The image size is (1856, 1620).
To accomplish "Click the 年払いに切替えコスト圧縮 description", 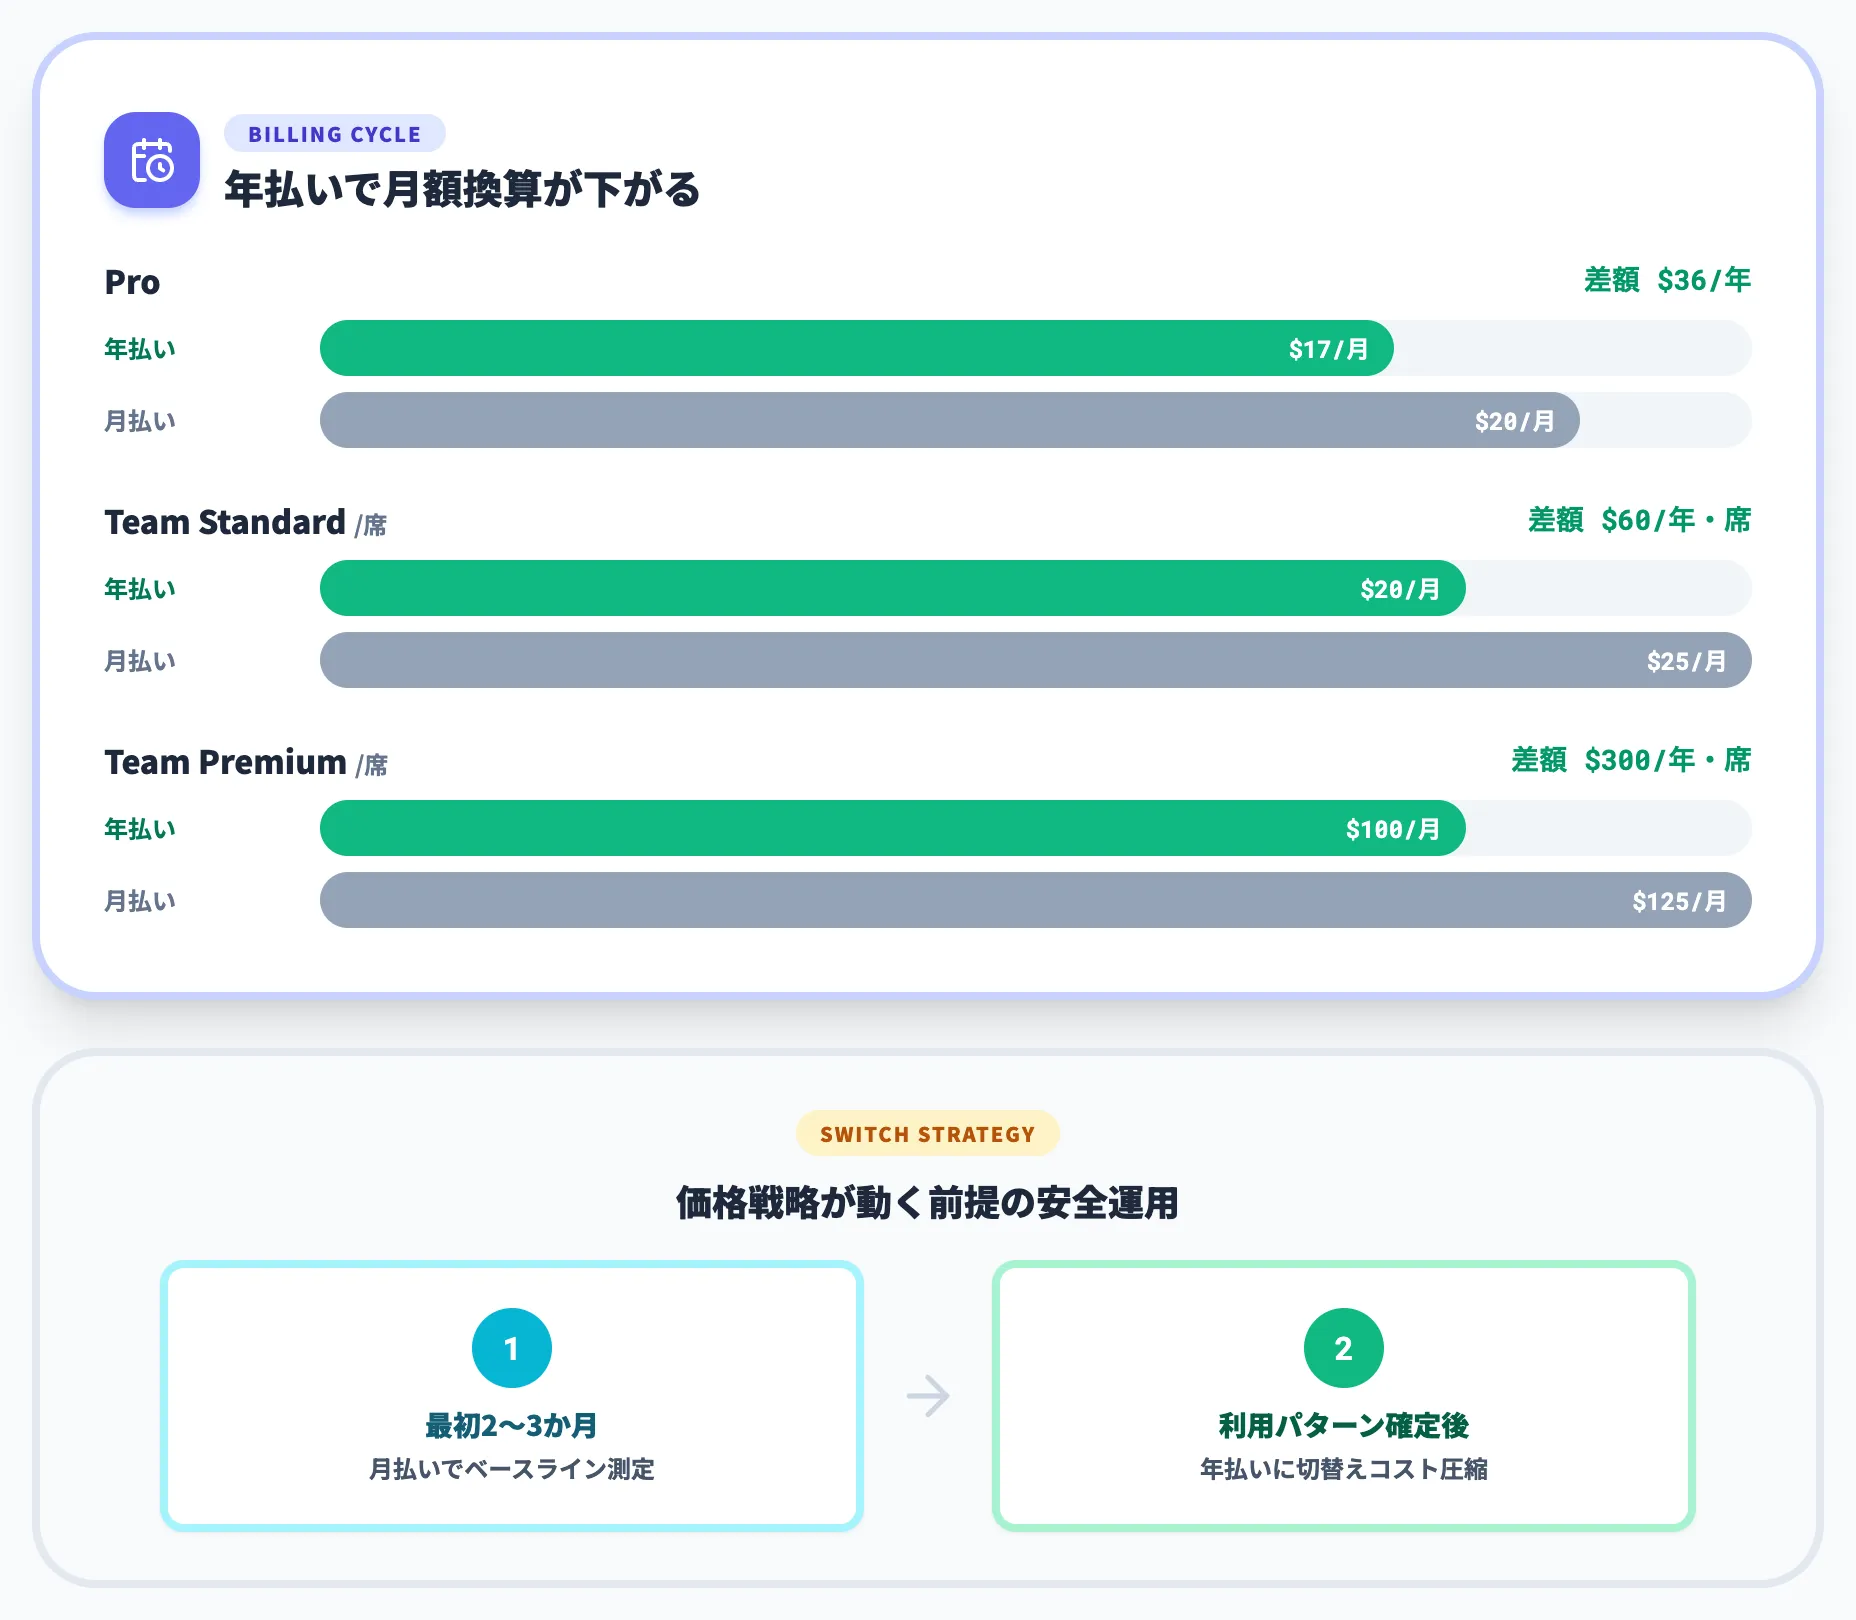I will 1344,1469.
